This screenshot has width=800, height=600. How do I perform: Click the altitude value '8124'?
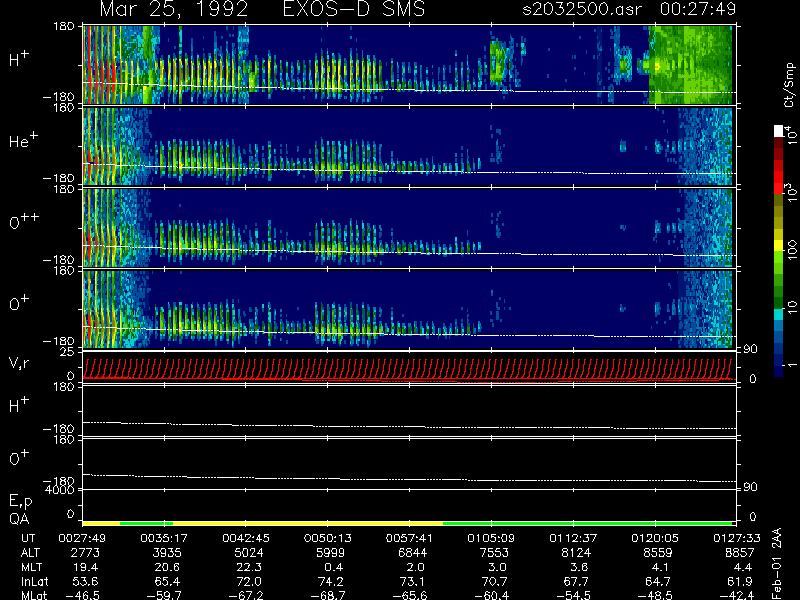click(x=576, y=553)
